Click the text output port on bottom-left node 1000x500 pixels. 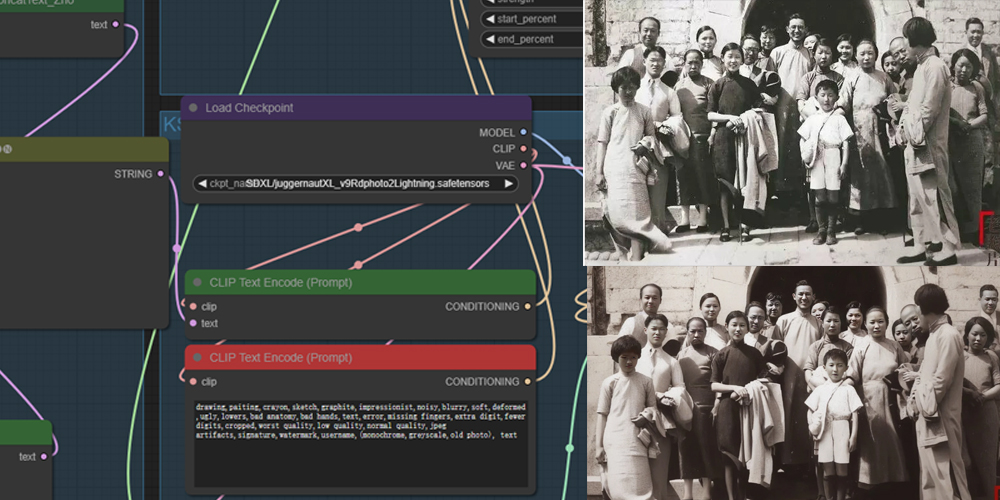pos(44,457)
